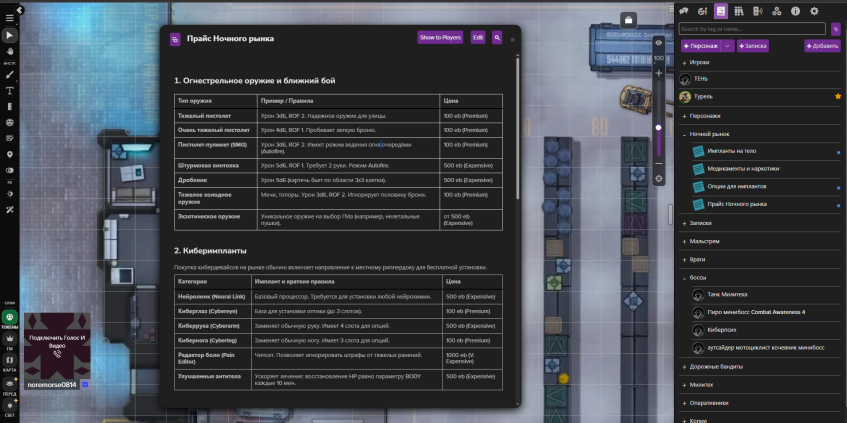Select the Text tool
Screen dimensions: 847x423
[9, 91]
